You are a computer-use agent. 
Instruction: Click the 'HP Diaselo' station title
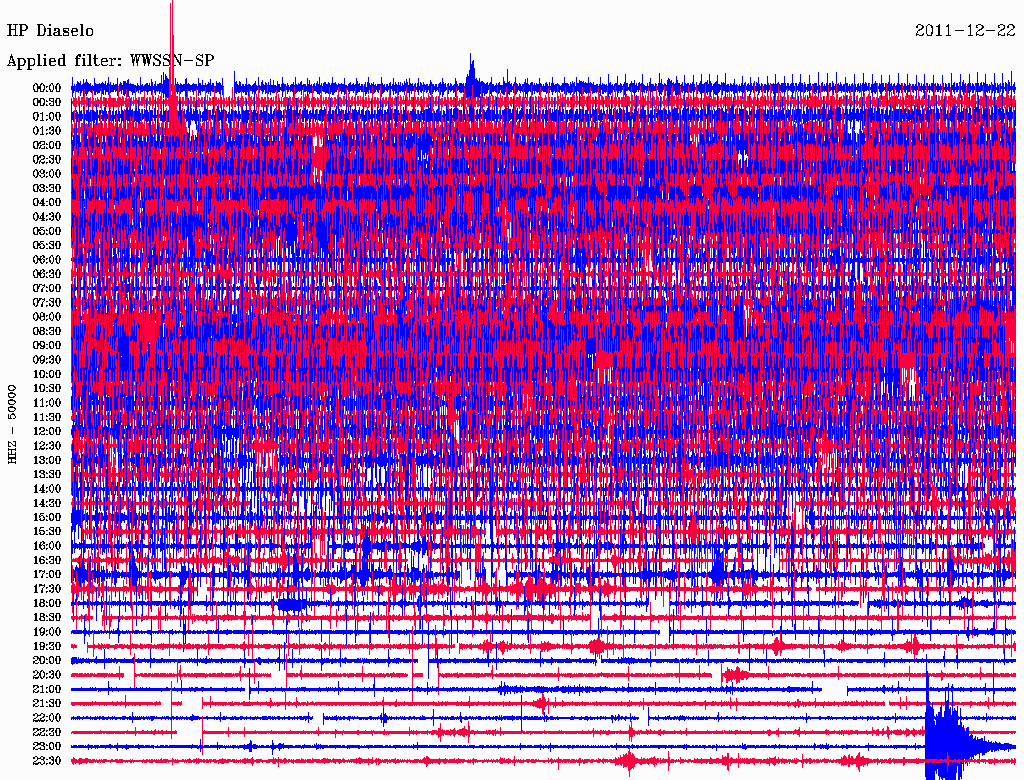[x=50, y=31]
